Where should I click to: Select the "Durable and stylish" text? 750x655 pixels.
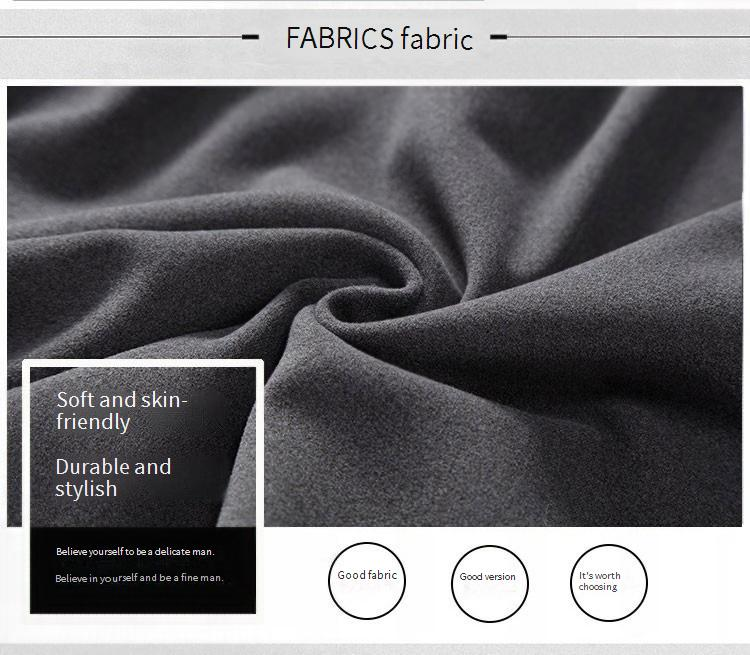pos(113,477)
